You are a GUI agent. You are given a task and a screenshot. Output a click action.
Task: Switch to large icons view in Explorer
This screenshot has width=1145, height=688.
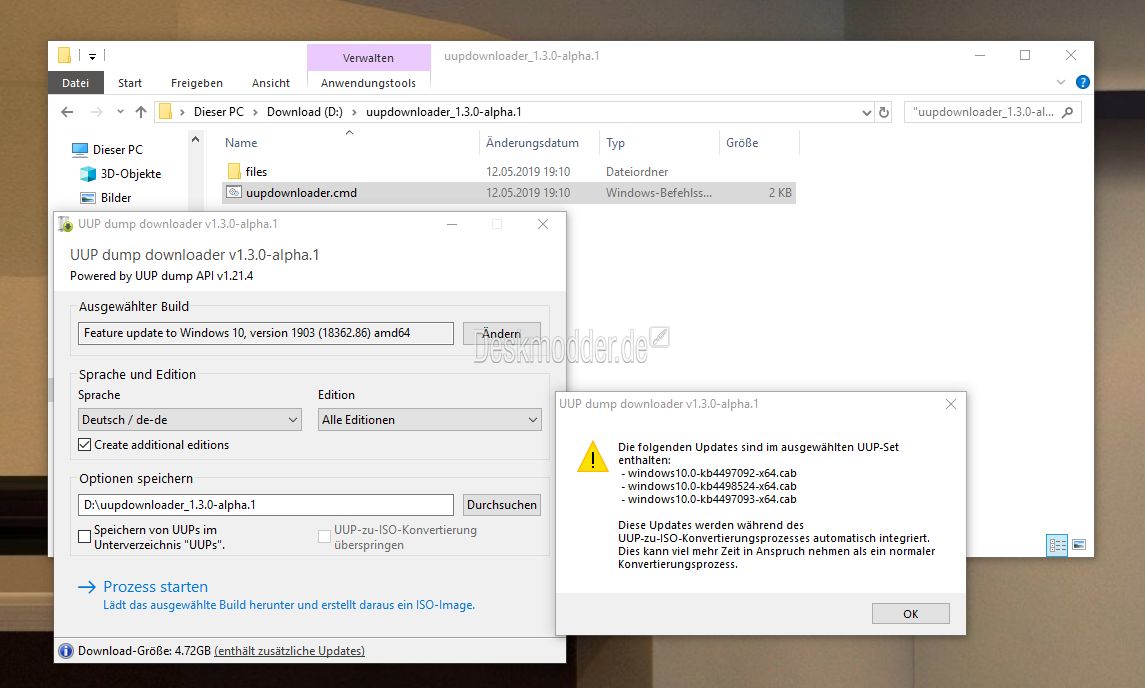click(1079, 545)
